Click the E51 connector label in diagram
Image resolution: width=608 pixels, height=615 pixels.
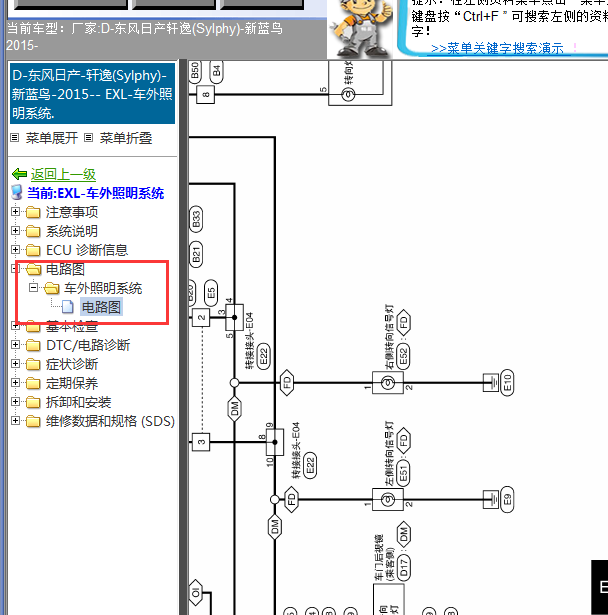coord(403,473)
